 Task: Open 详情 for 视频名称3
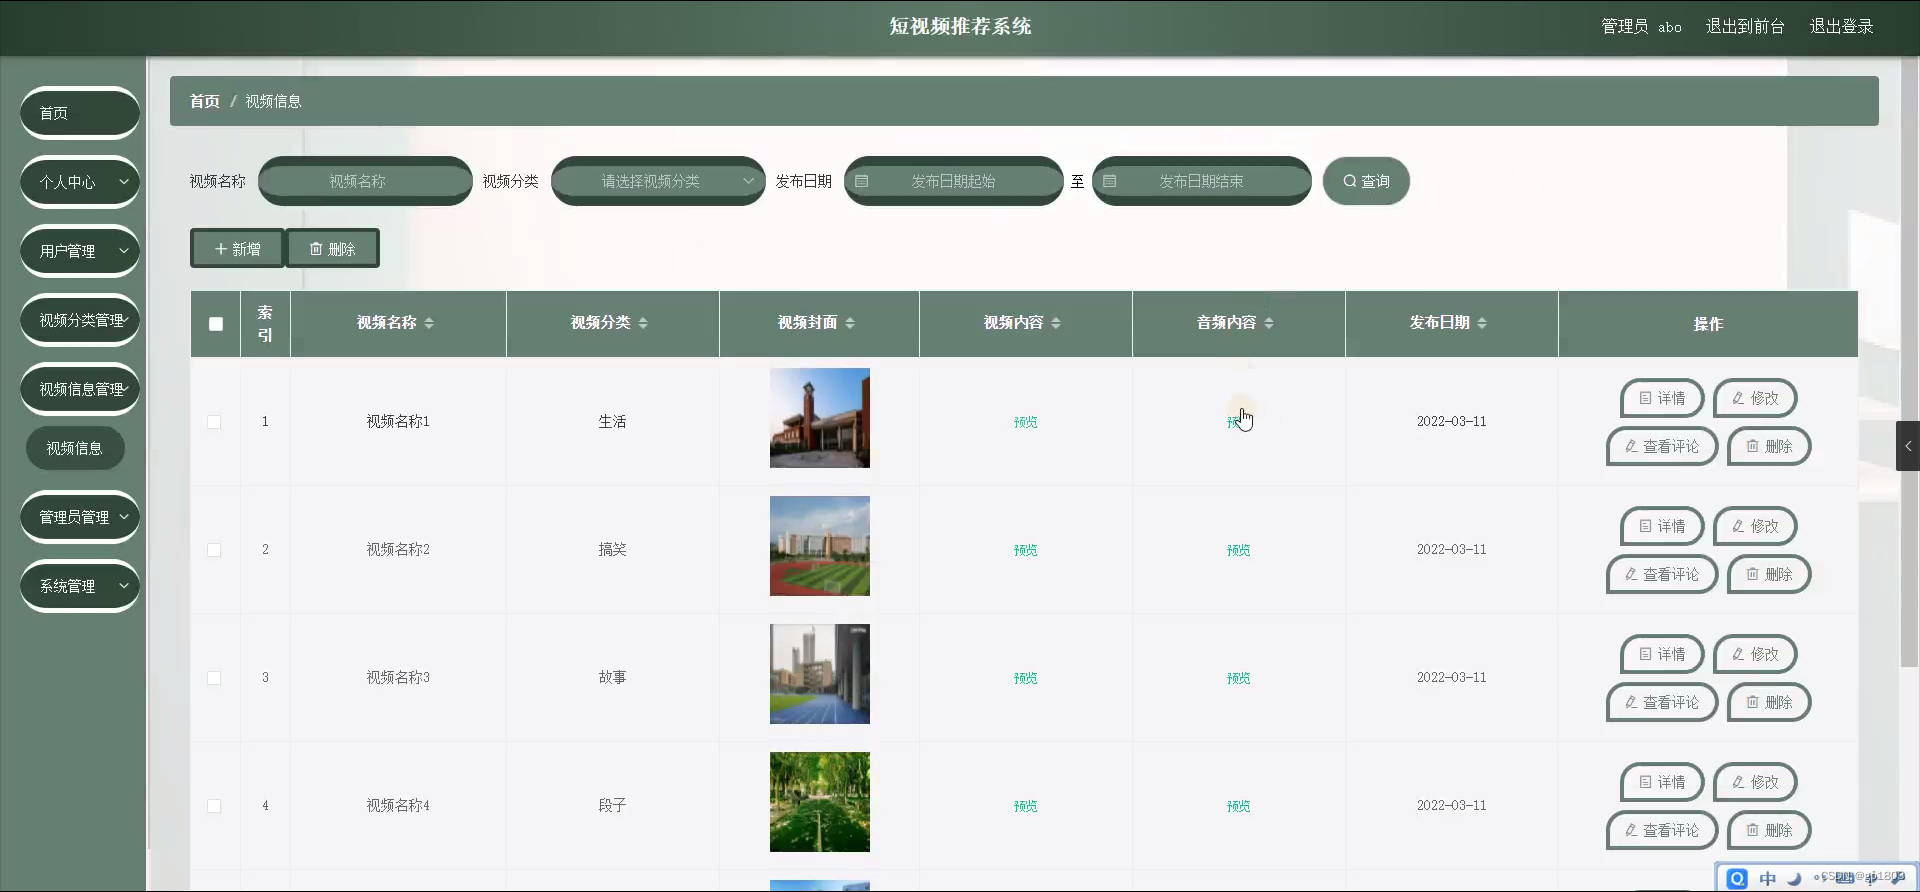point(1662,654)
